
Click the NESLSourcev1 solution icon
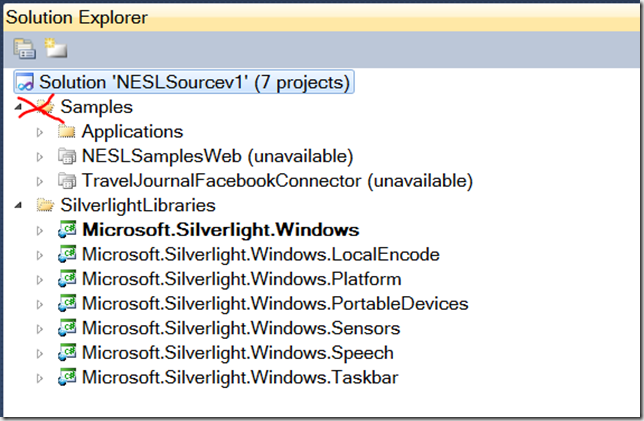(x=25, y=82)
